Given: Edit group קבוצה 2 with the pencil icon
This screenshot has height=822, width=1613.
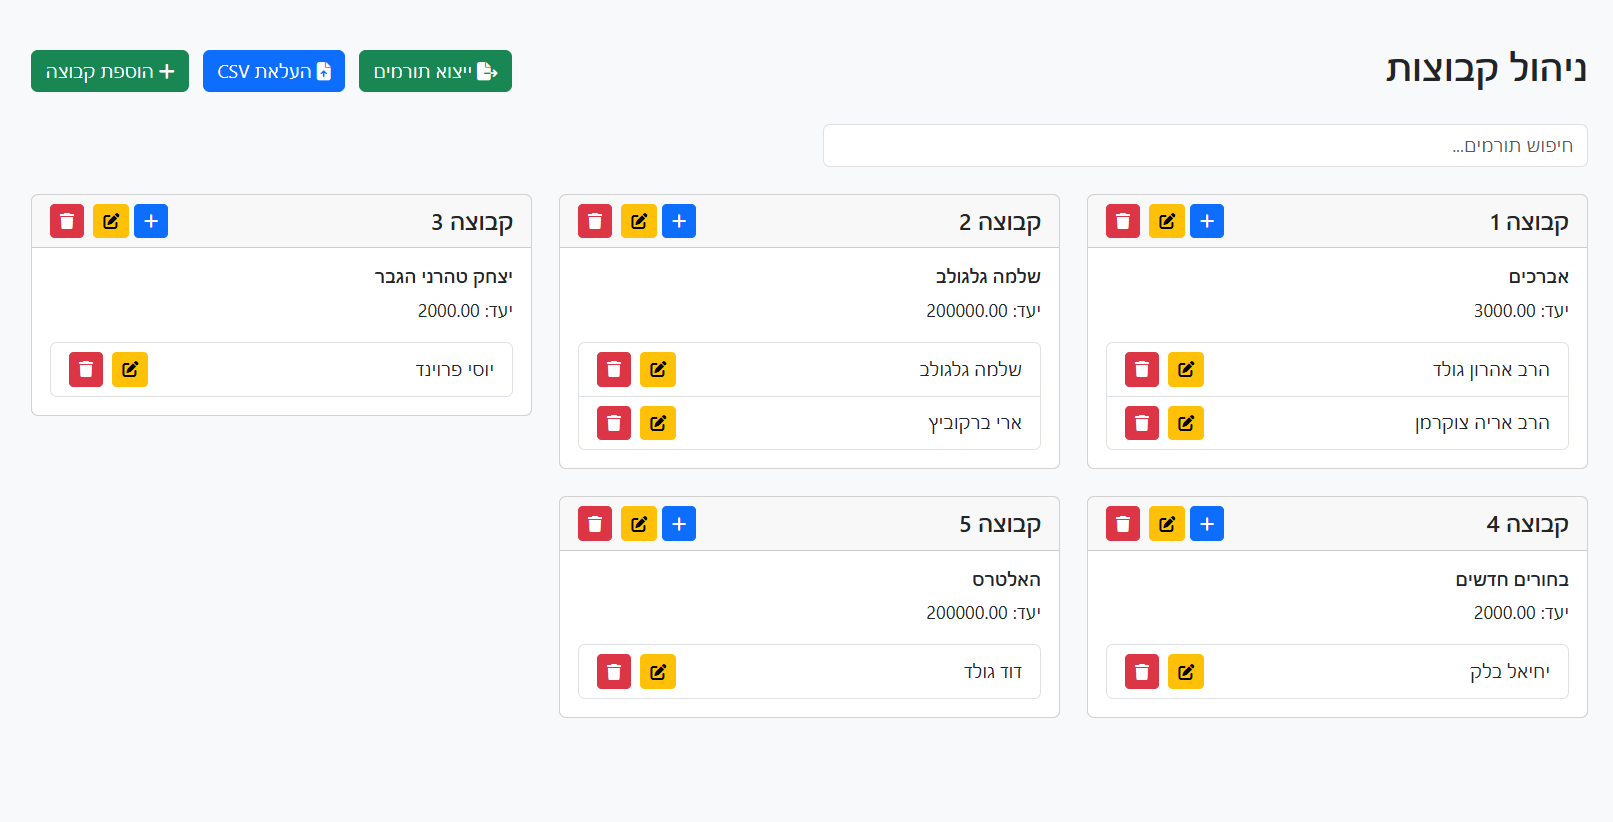Looking at the screenshot, I should coord(639,221).
